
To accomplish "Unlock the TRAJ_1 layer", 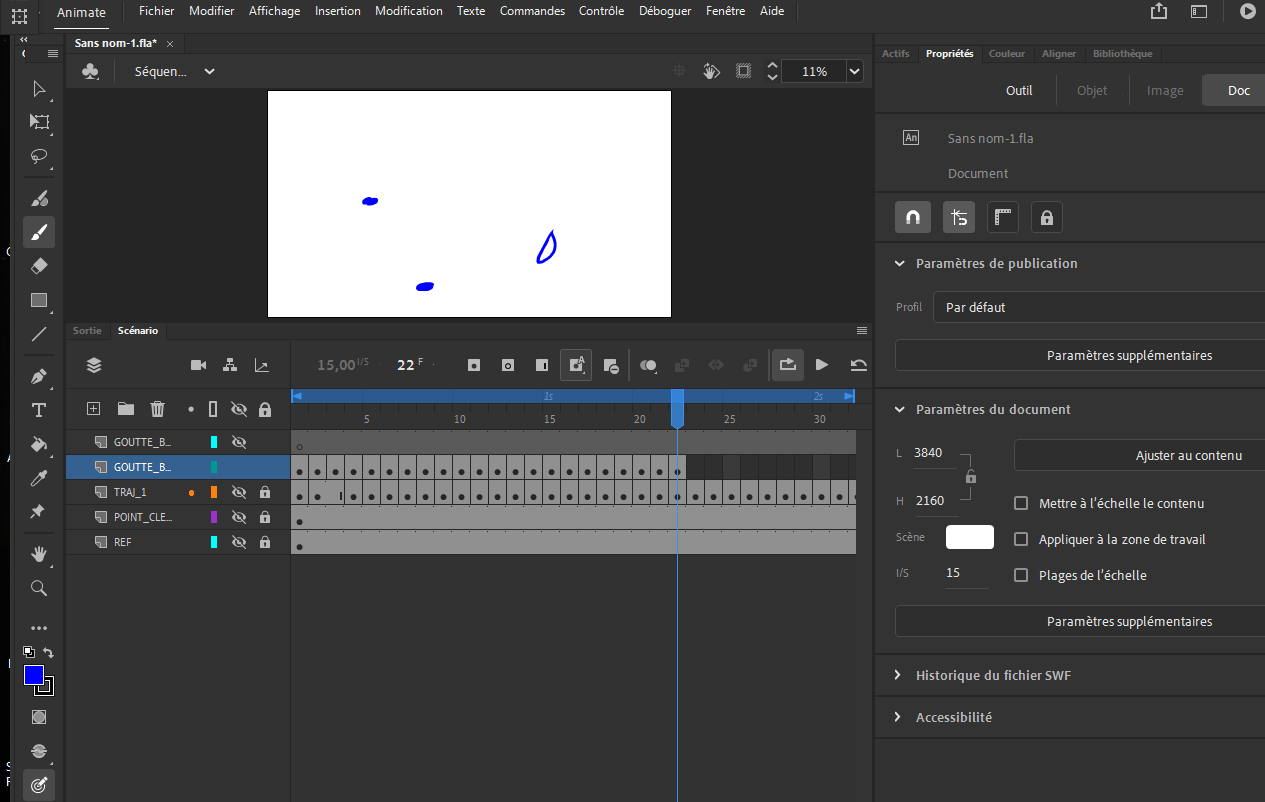I will tap(265, 492).
